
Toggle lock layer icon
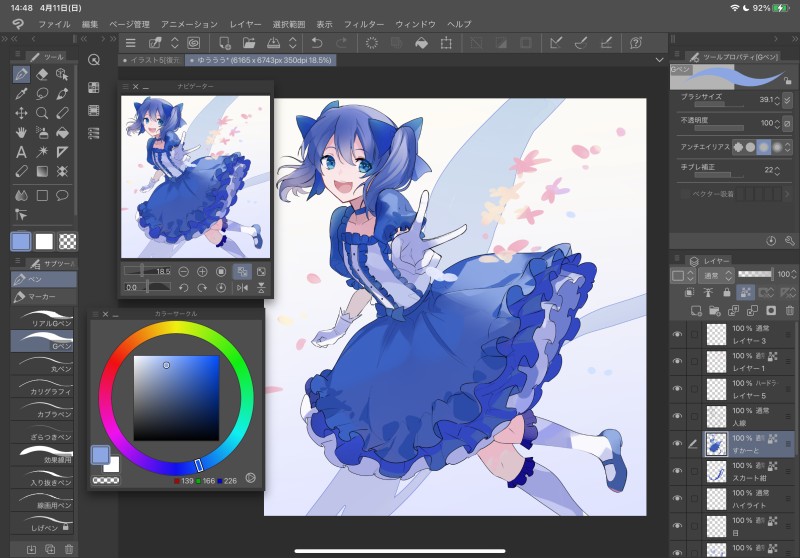pos(727,293)
